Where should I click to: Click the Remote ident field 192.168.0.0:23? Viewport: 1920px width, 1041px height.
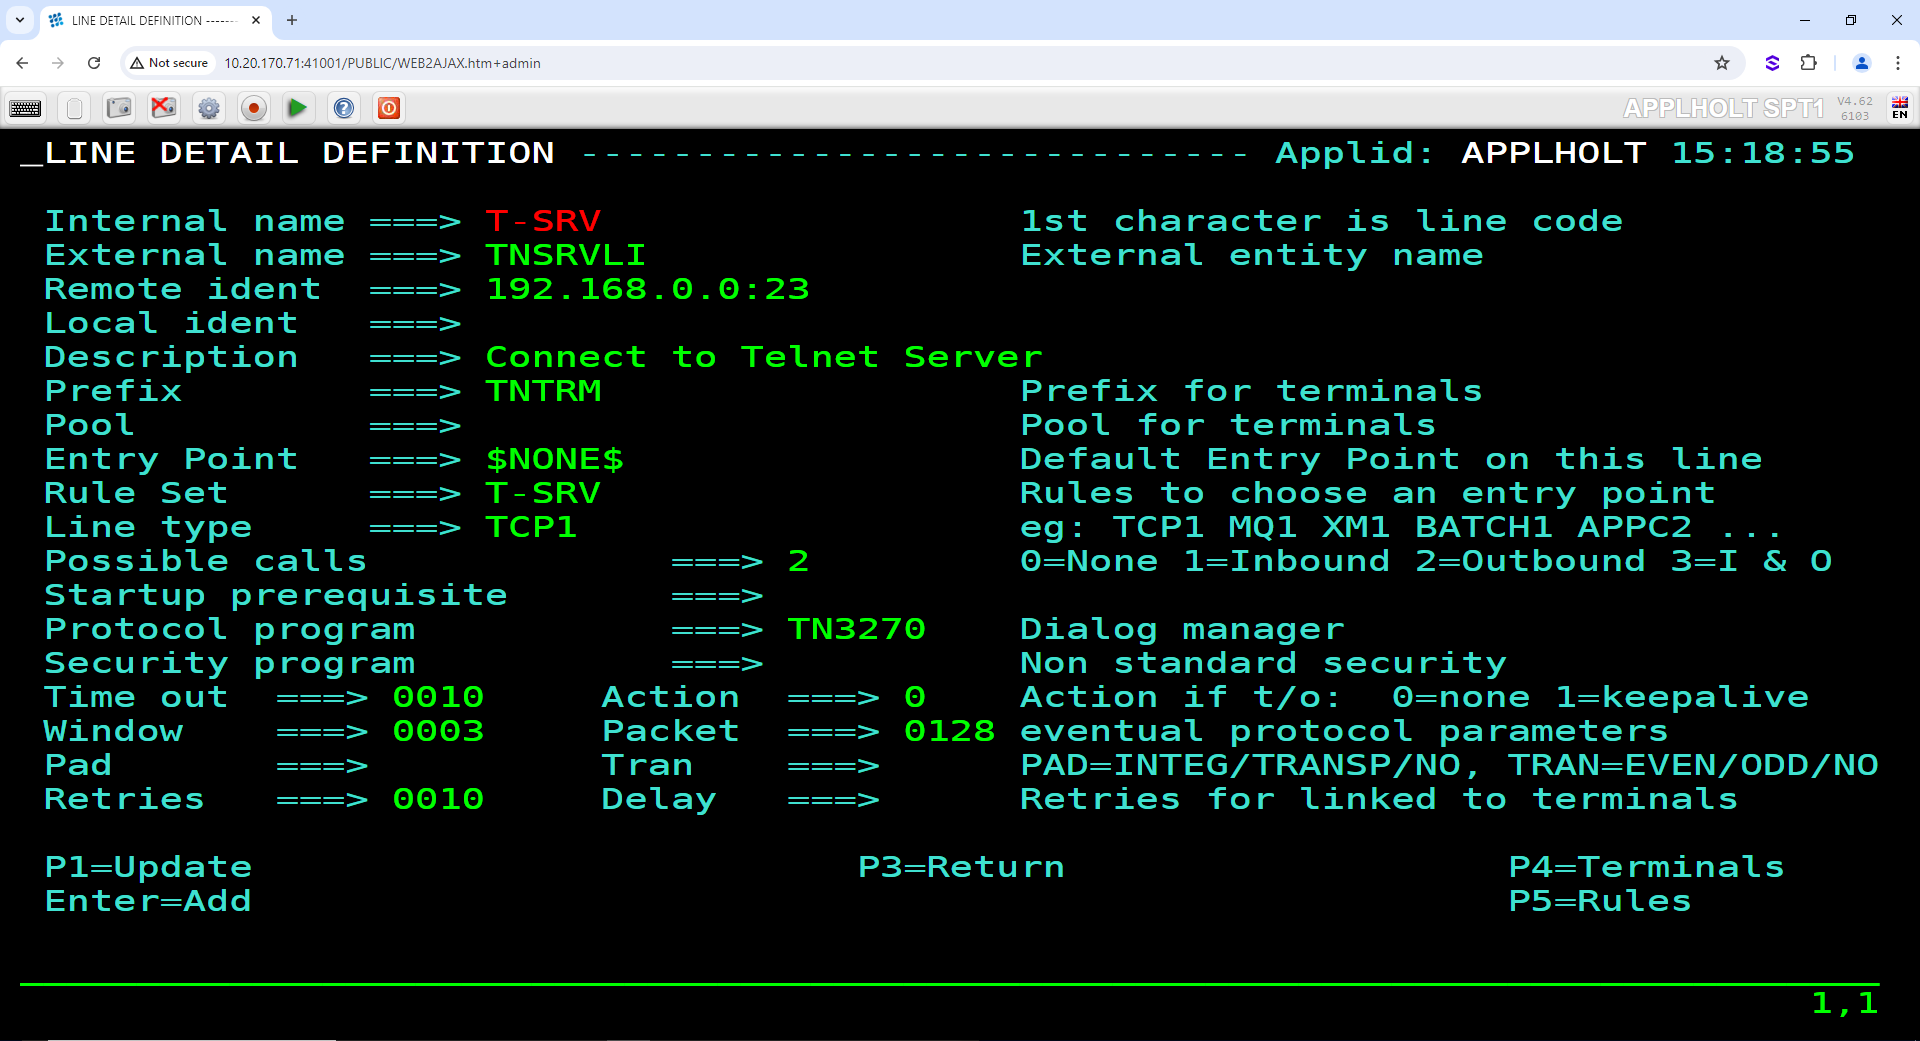[x=648, y=290]
